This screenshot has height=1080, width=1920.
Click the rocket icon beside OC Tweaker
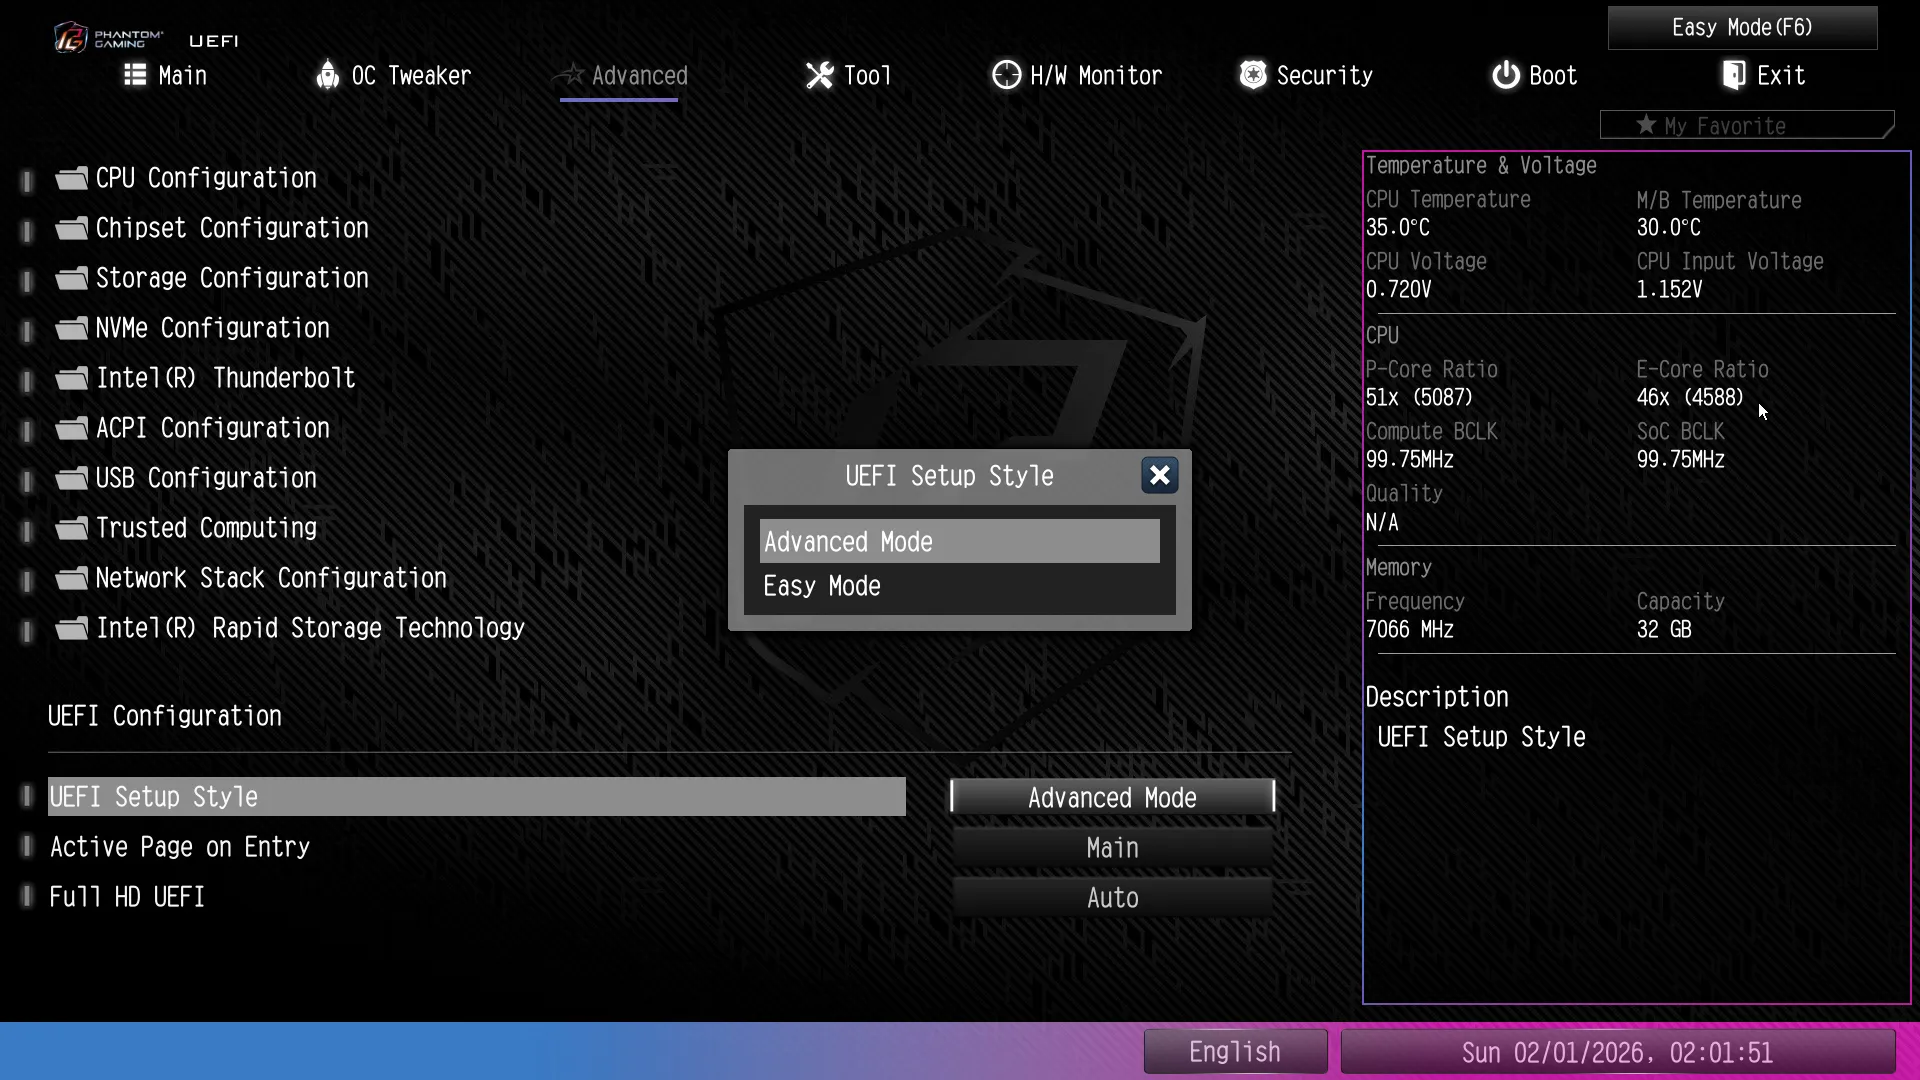click(327, 75)
